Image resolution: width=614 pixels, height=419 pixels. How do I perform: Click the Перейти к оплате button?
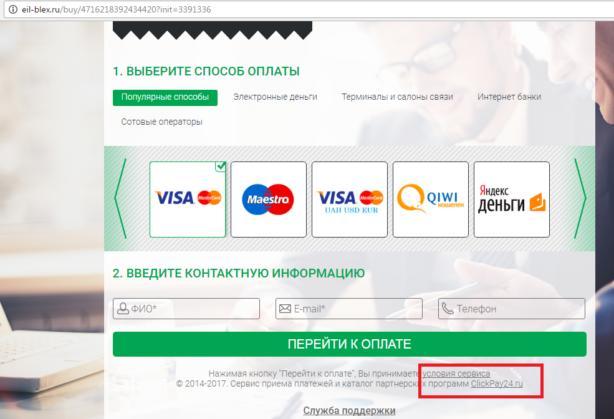click(350, 344)
